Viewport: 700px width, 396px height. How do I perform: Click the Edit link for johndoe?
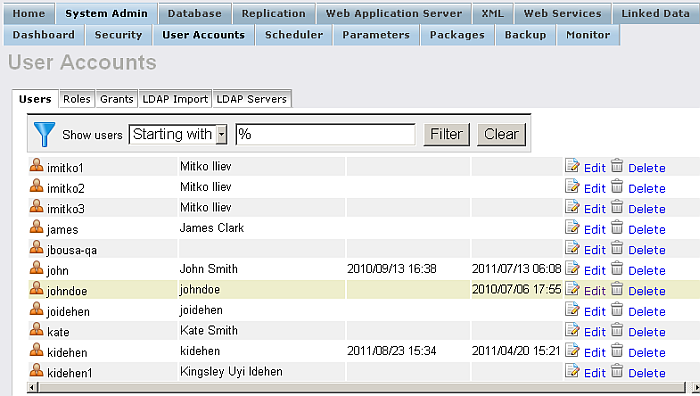[x=595, y=291]
